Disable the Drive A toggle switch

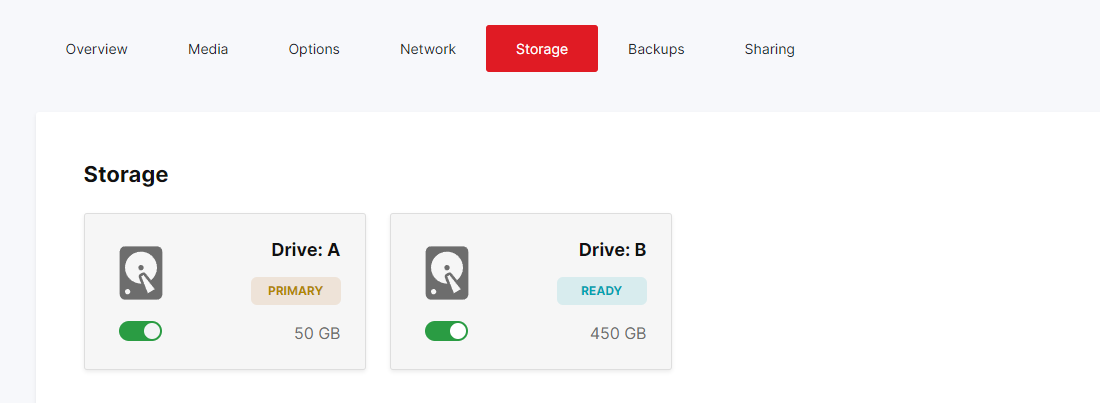coord(141,331)
